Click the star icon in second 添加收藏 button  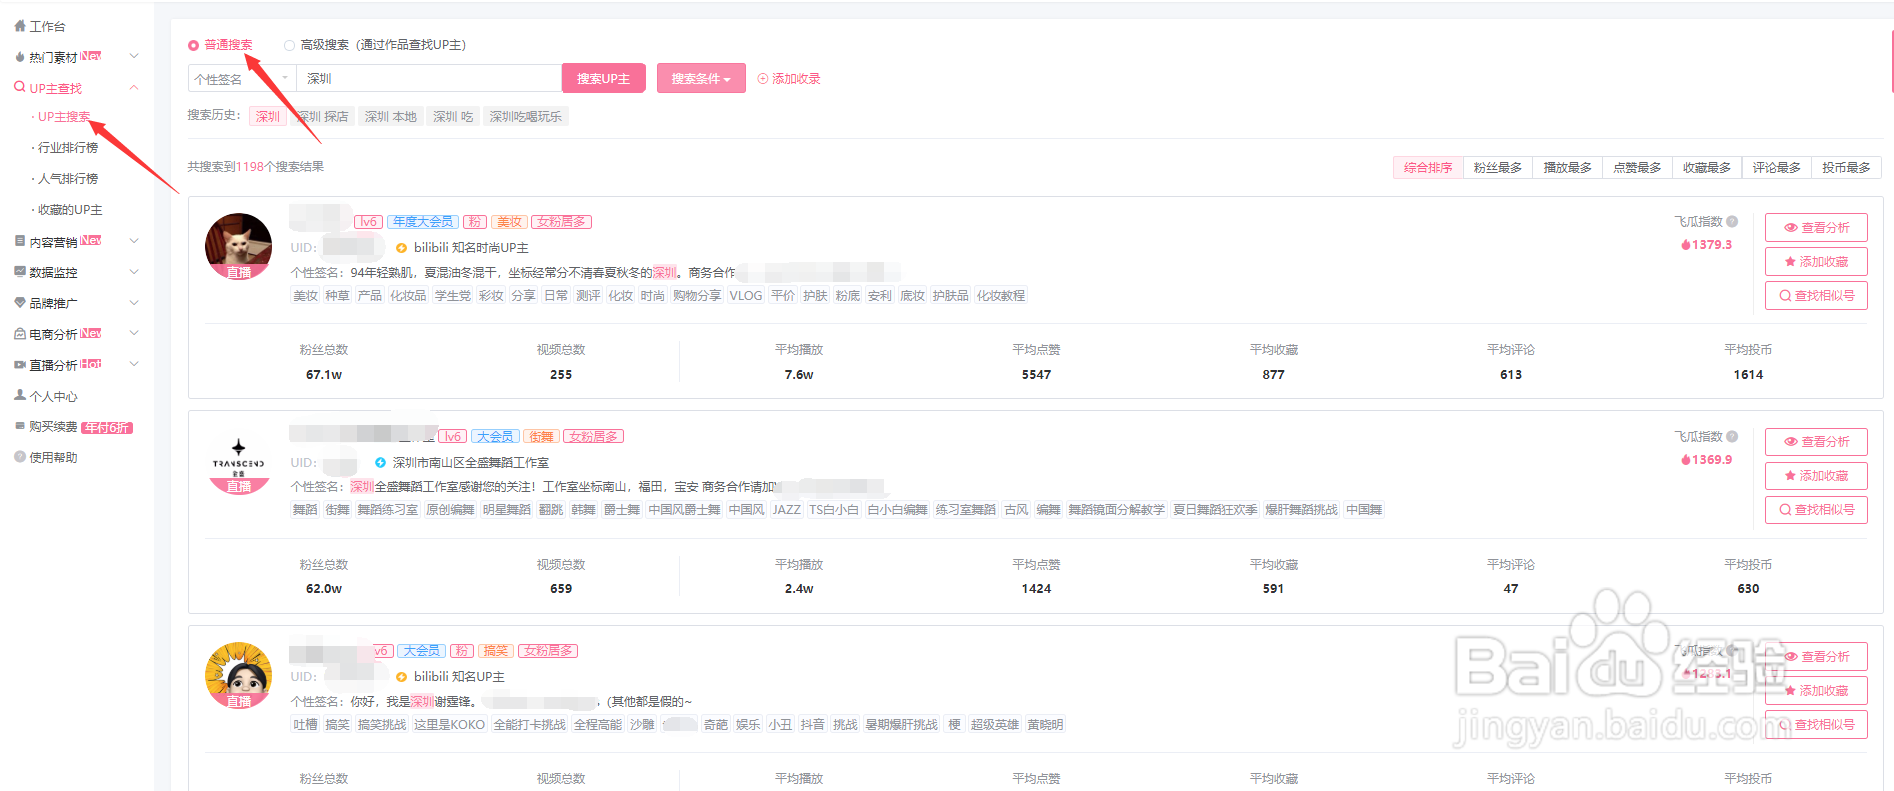(1791, 476)
